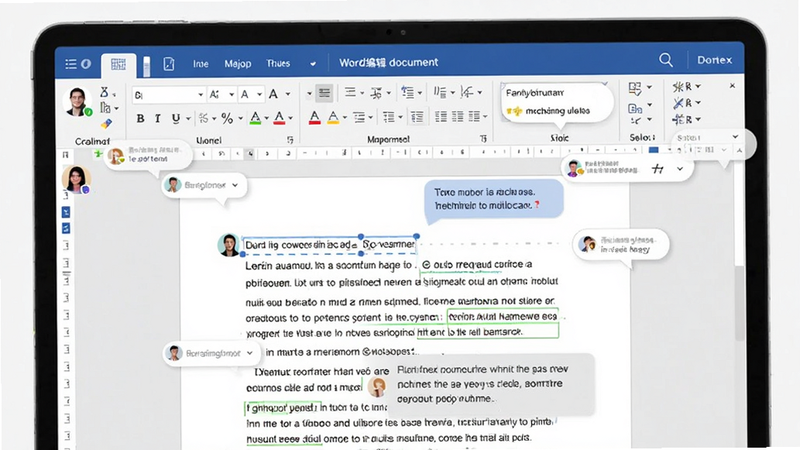800x450 pixels.
Task: Click the highlighted alignment button
Action: coord(324,93)
